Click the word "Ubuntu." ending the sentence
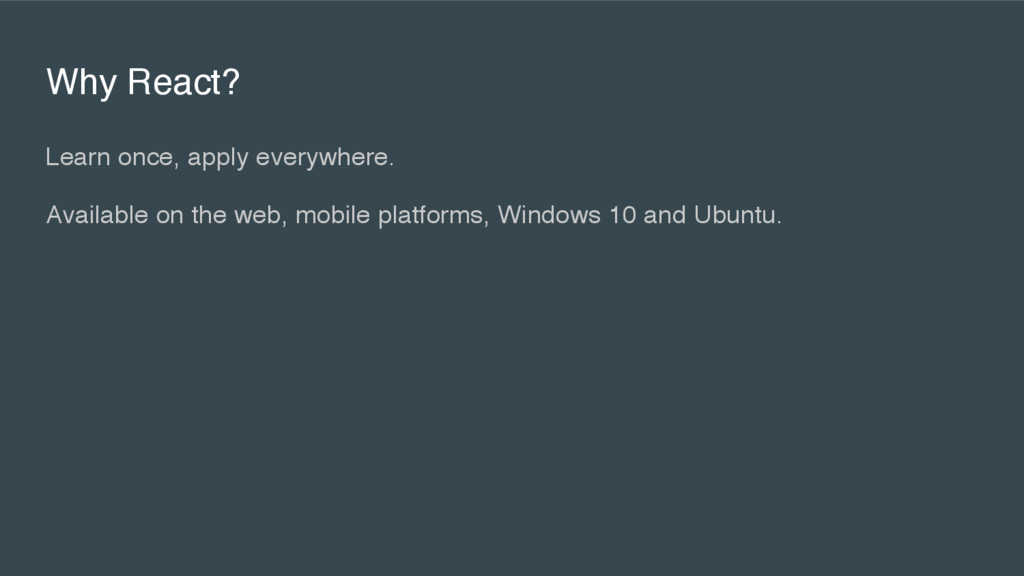The width and height of the screenshot is (1024, 576). point(737,215)
